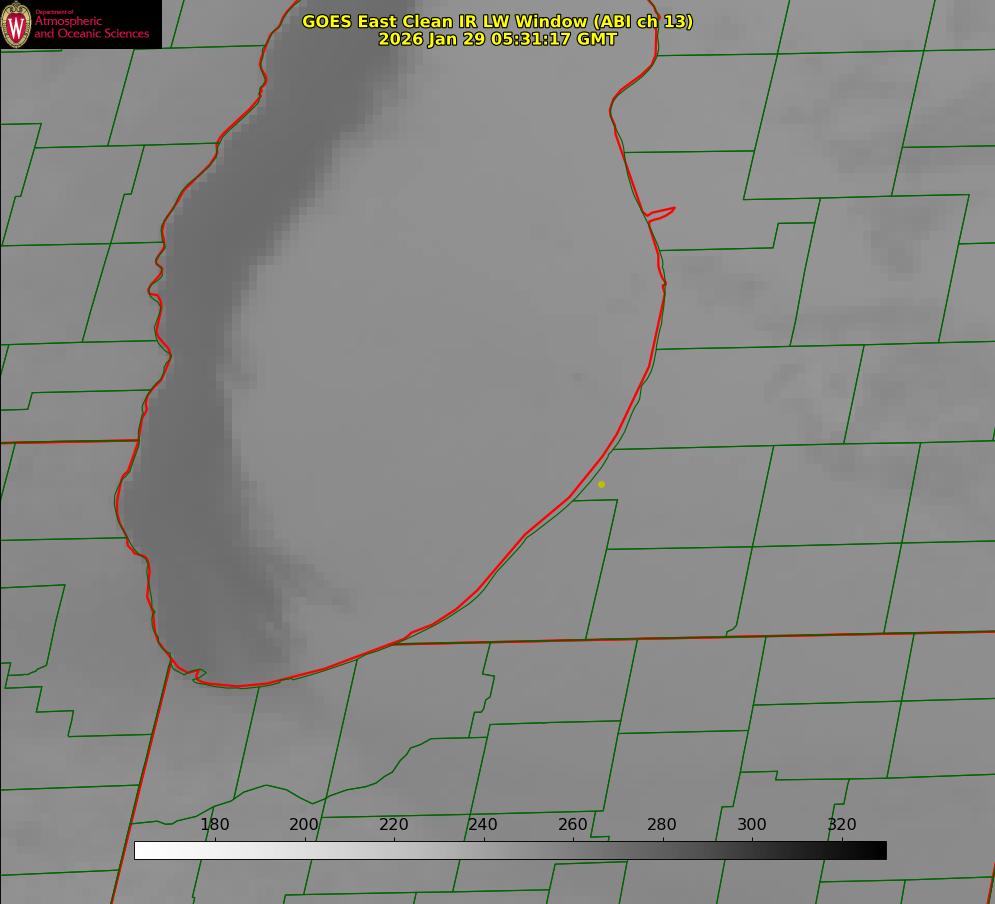Select the 2026 Jan 29 timestamp line
995x904 pixels.
coord(497,39)
